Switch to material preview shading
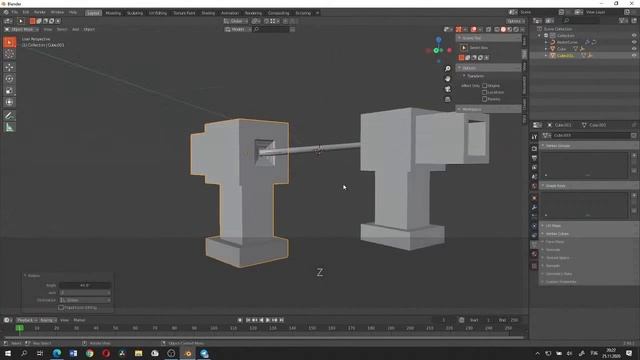Image resolution: width=640 pixels, height=360 pixels. [509, 29]
